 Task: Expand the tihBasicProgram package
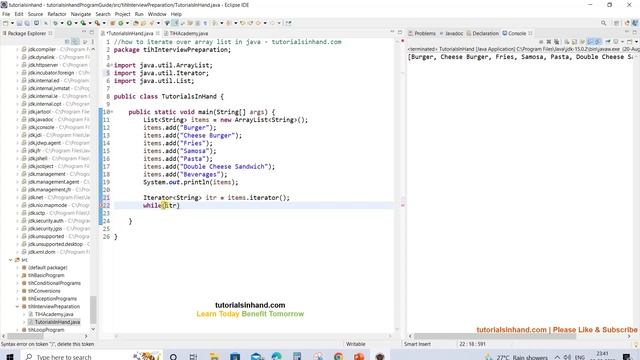point(18,276)
